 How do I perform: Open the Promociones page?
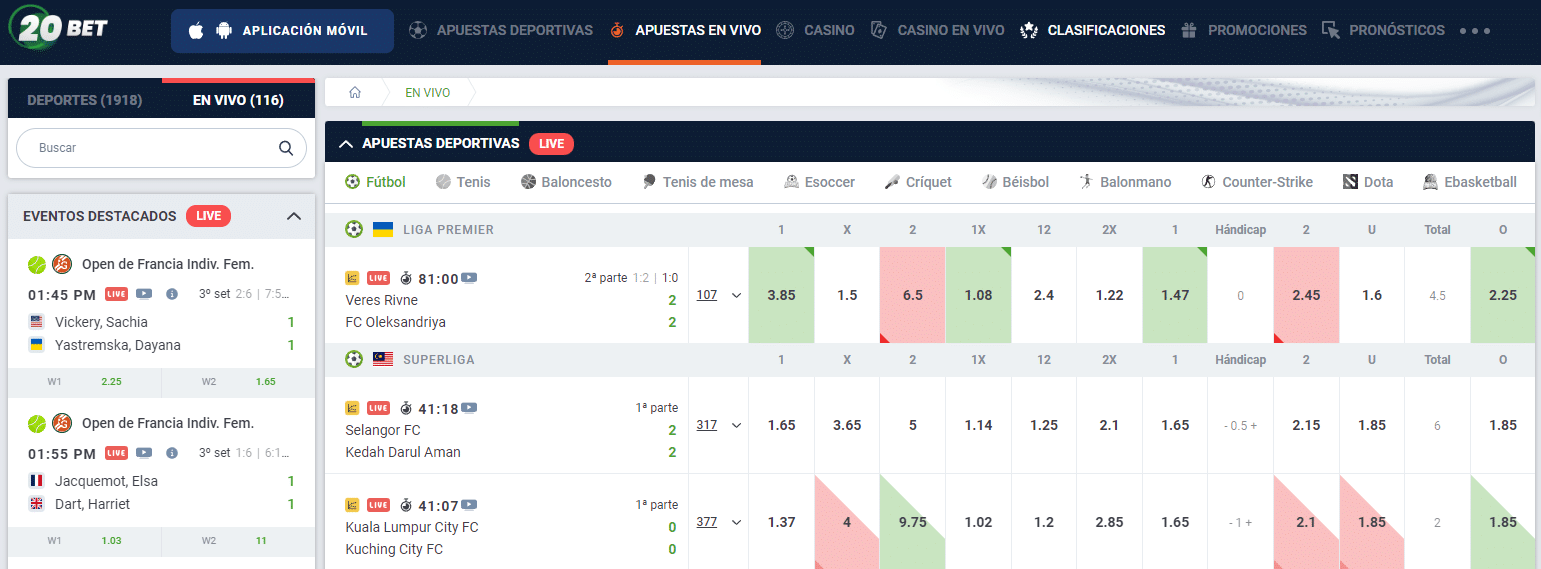pos(1243,30)
